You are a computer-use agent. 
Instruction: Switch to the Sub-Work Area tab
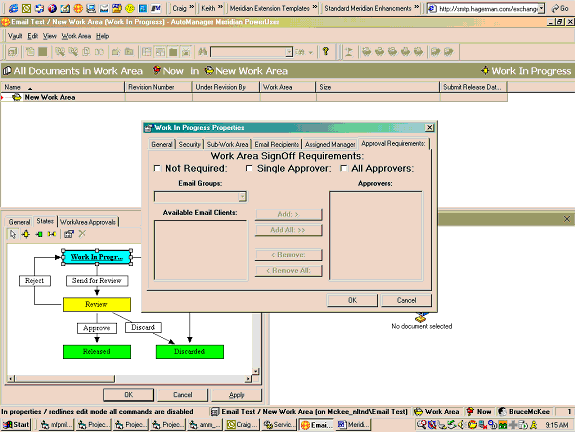tap(227, 144)
